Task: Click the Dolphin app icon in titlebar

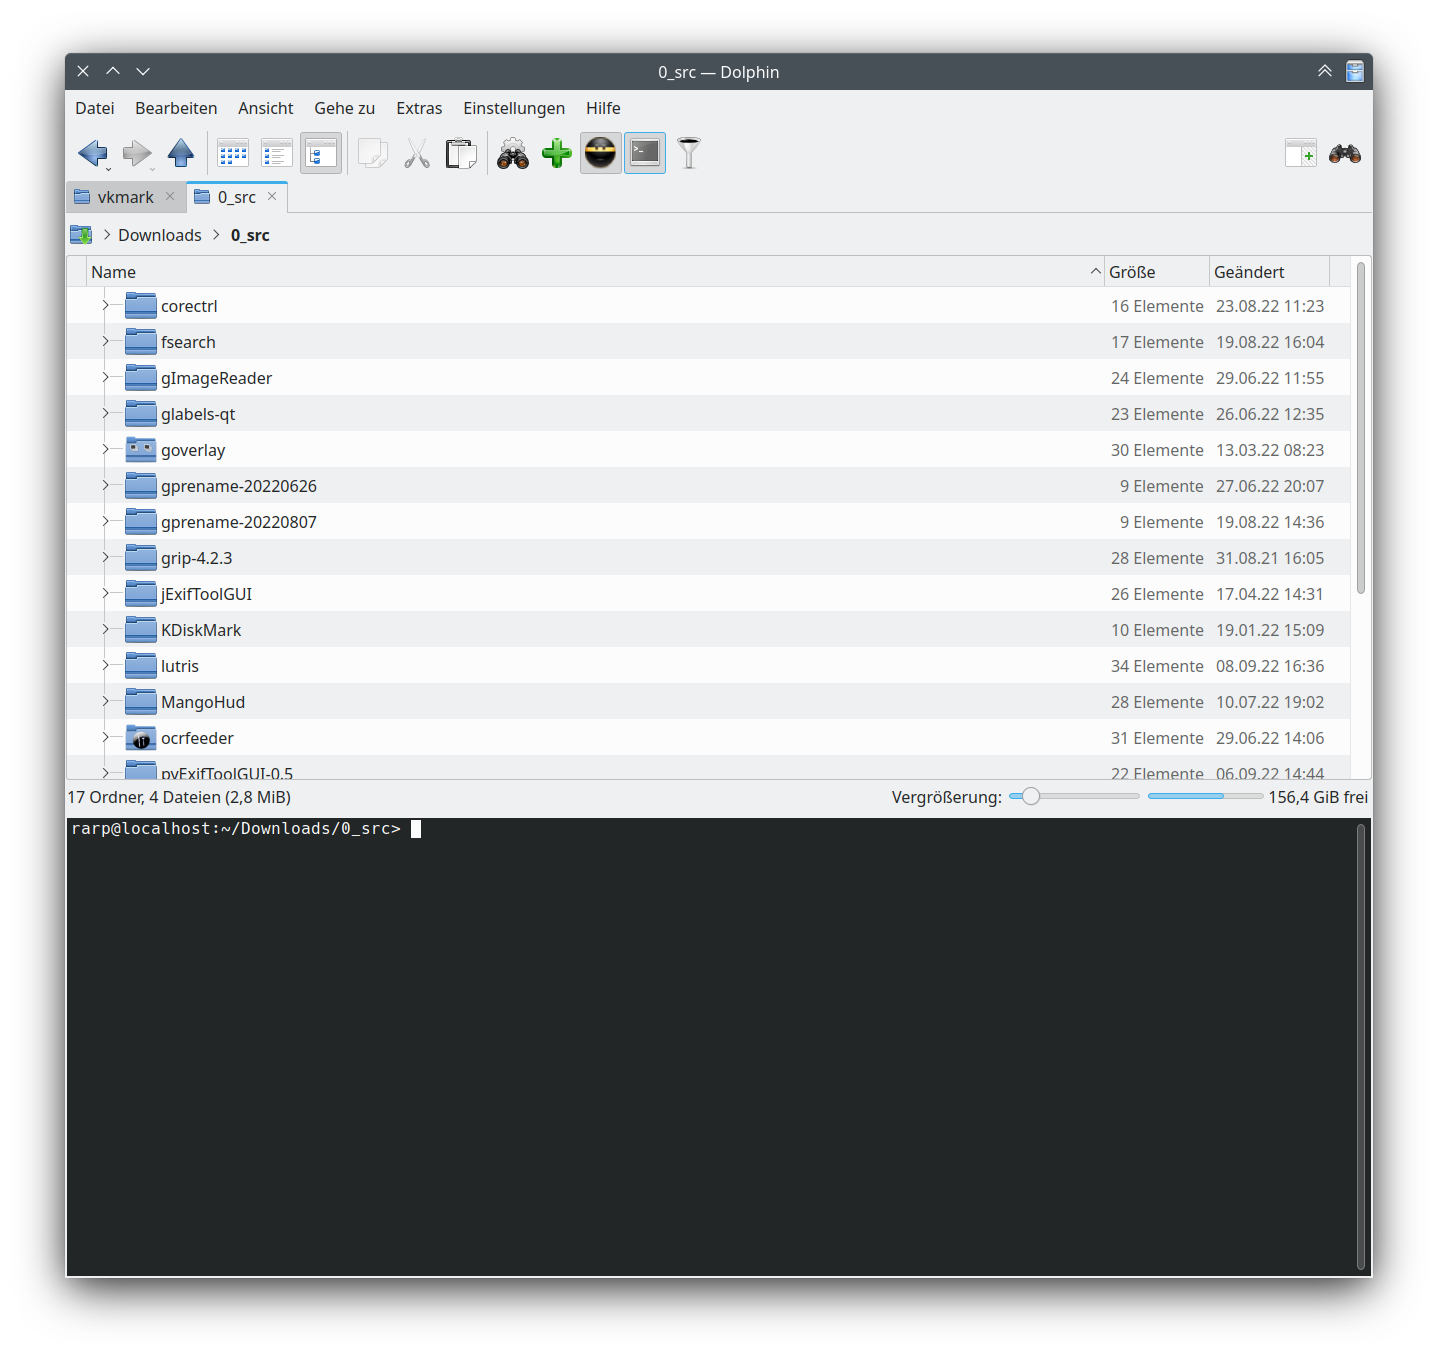Action: (1355, 71)
